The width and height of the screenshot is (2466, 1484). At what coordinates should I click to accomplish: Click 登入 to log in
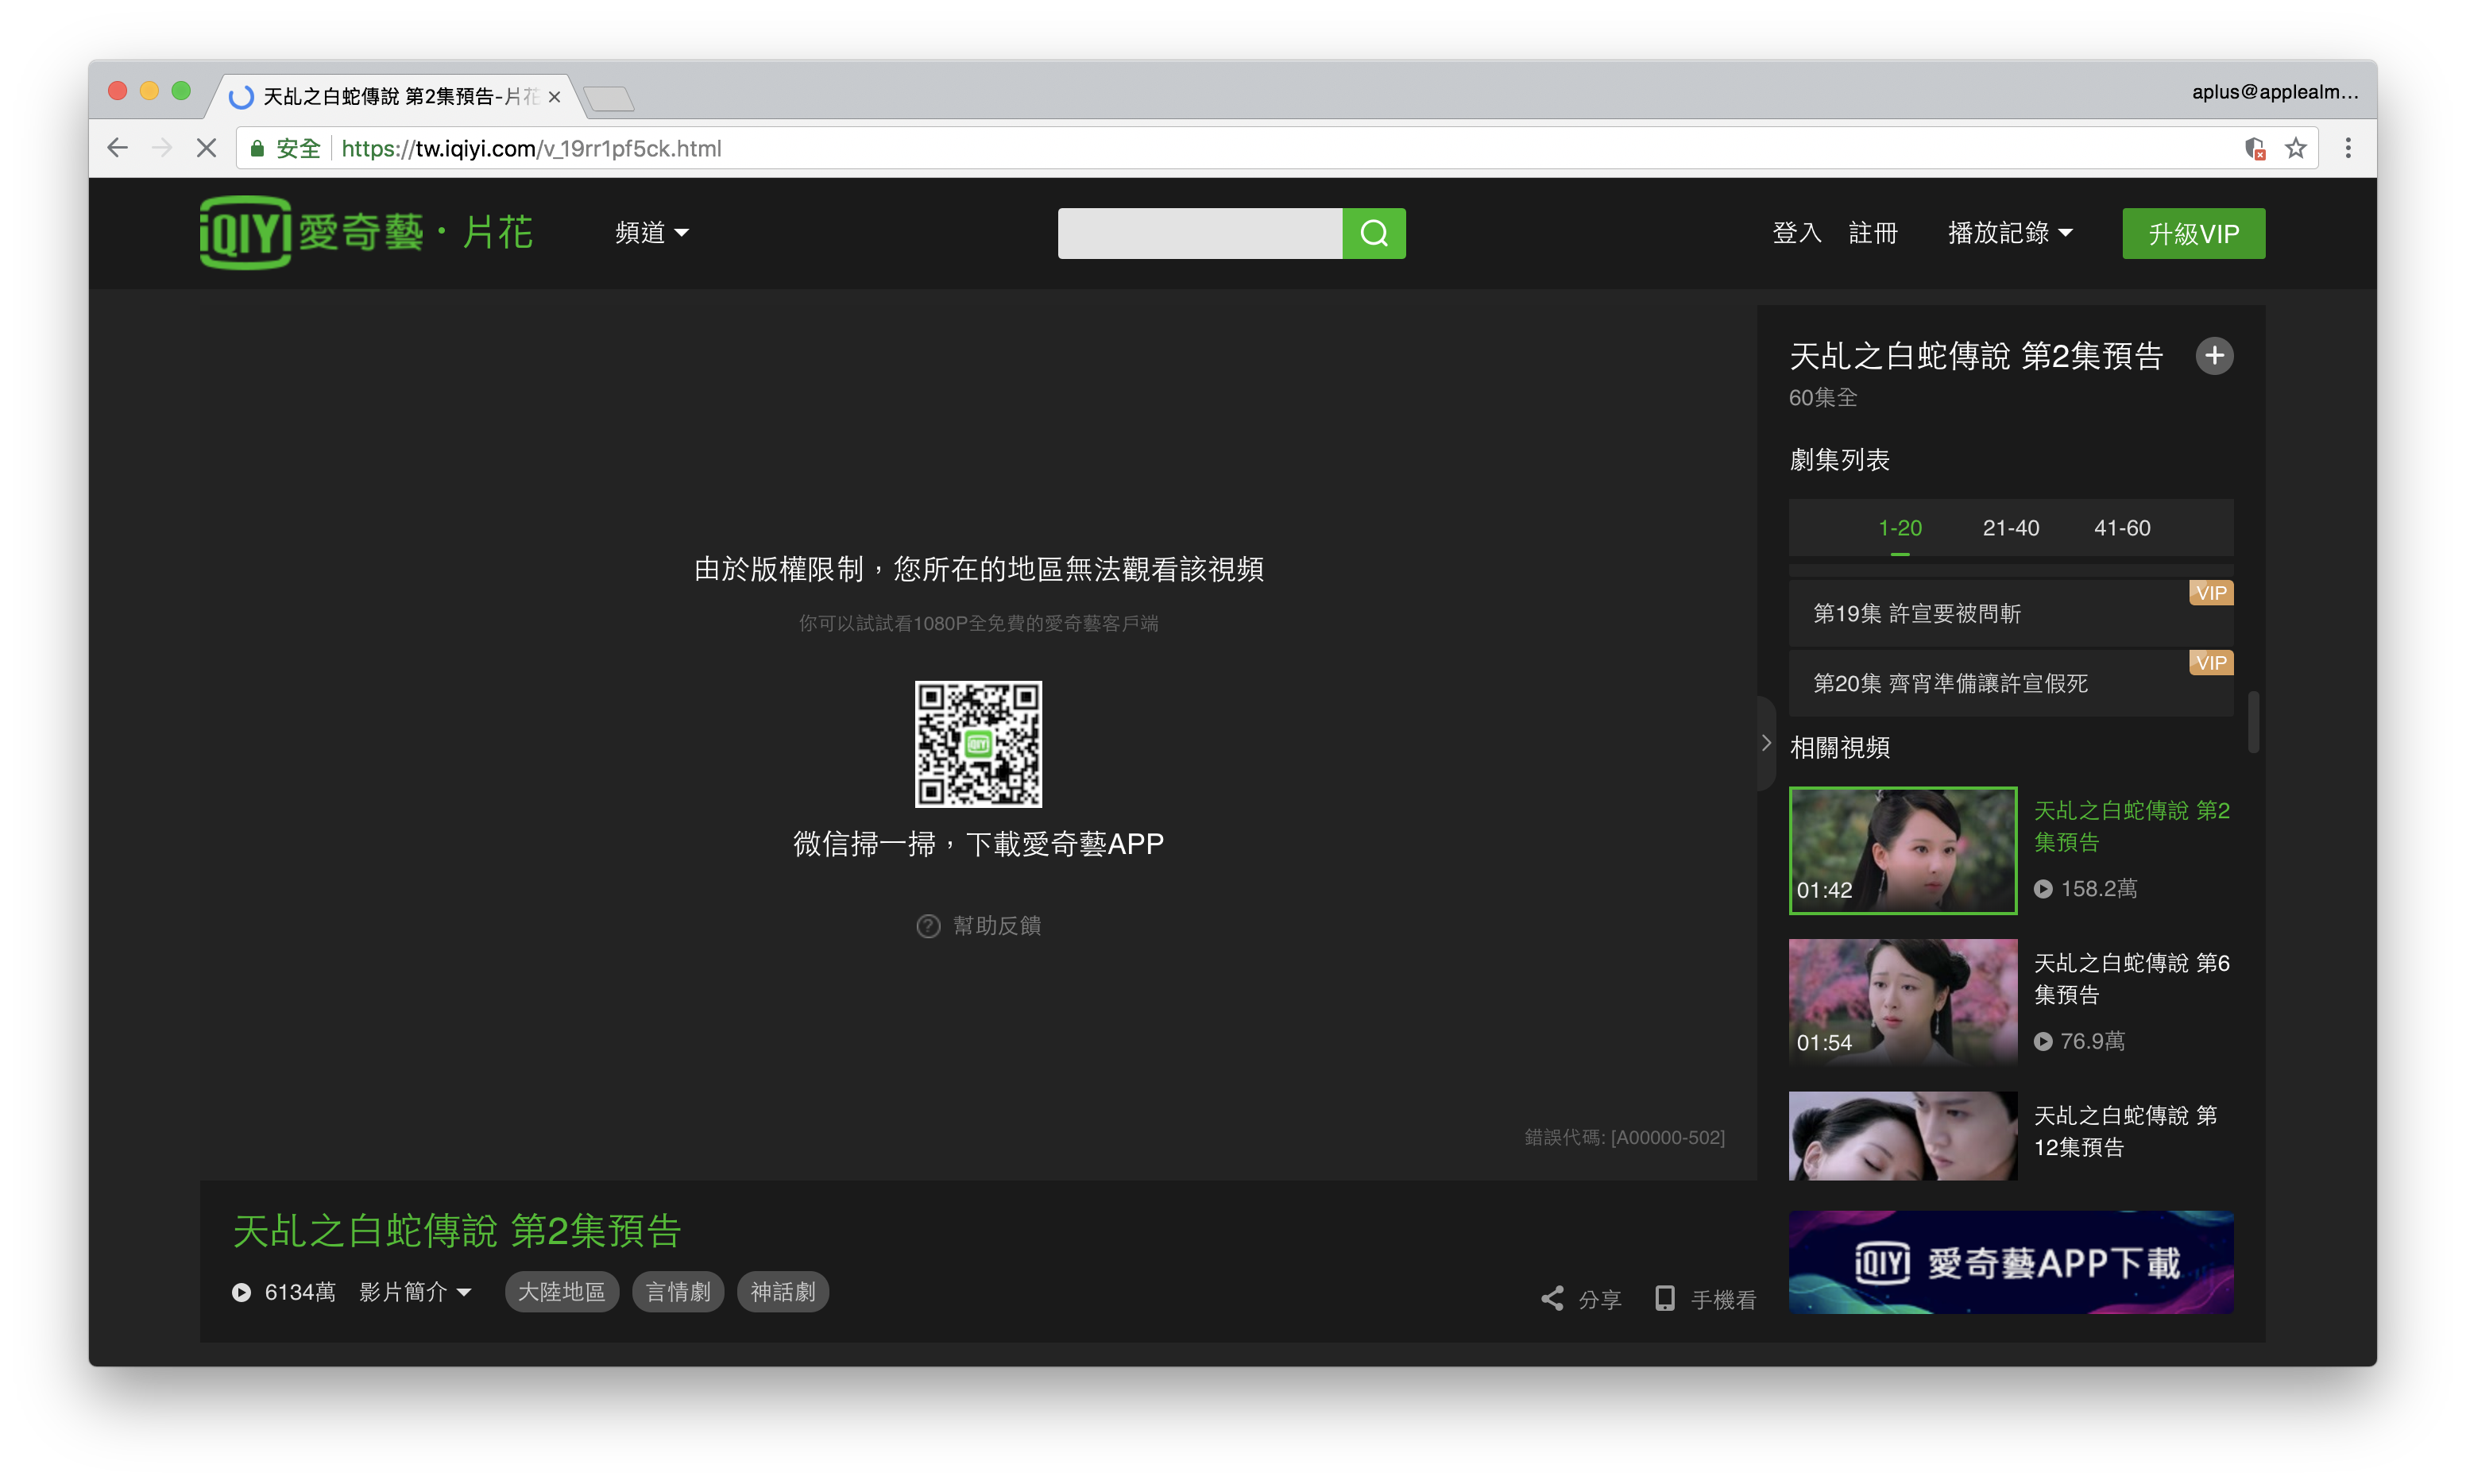click(x=1796, y=233)
